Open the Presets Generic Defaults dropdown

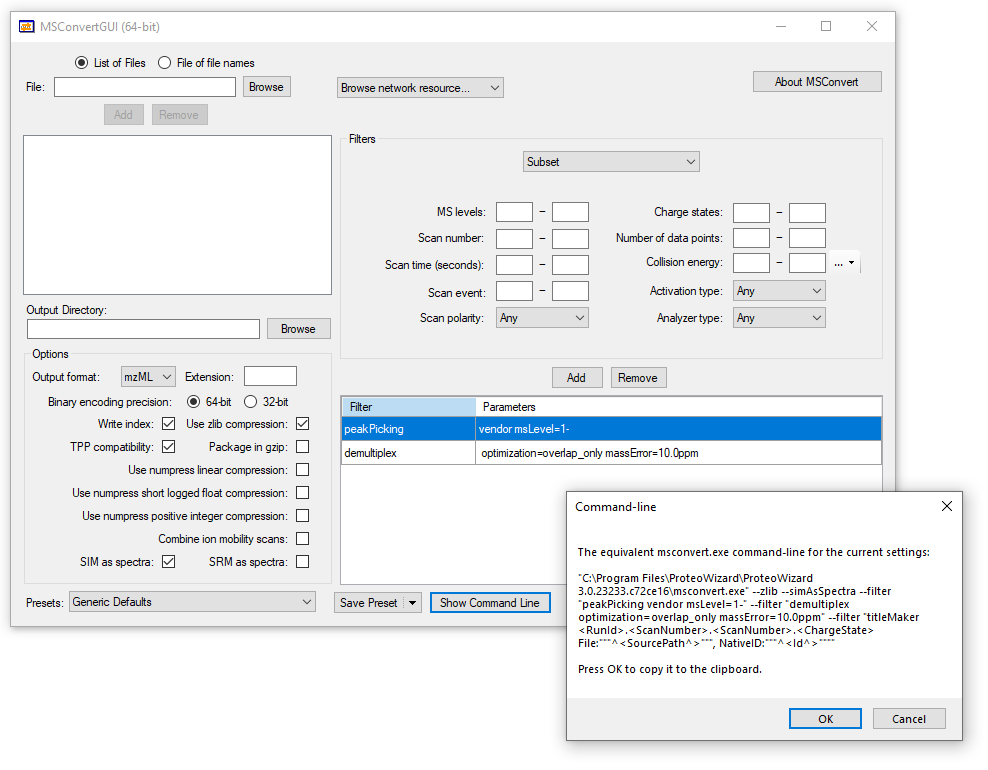click(192, 602)
